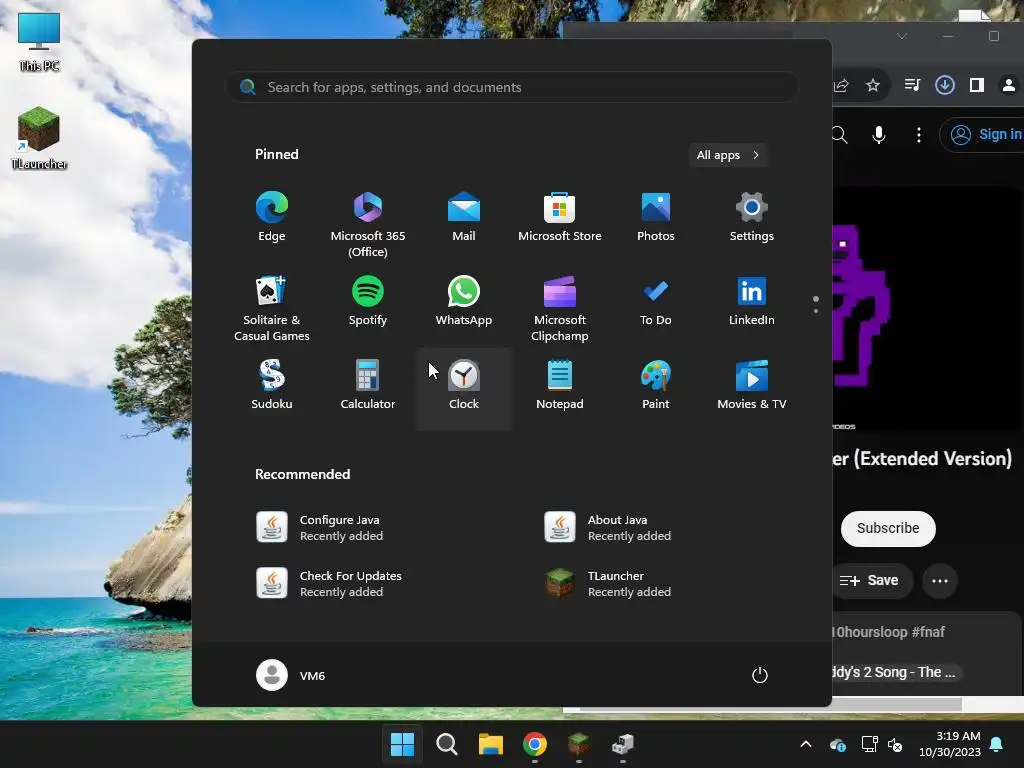Open taskbar Search
The height and width of the screenshot is (768, 1024).
[x=447, y=744]
